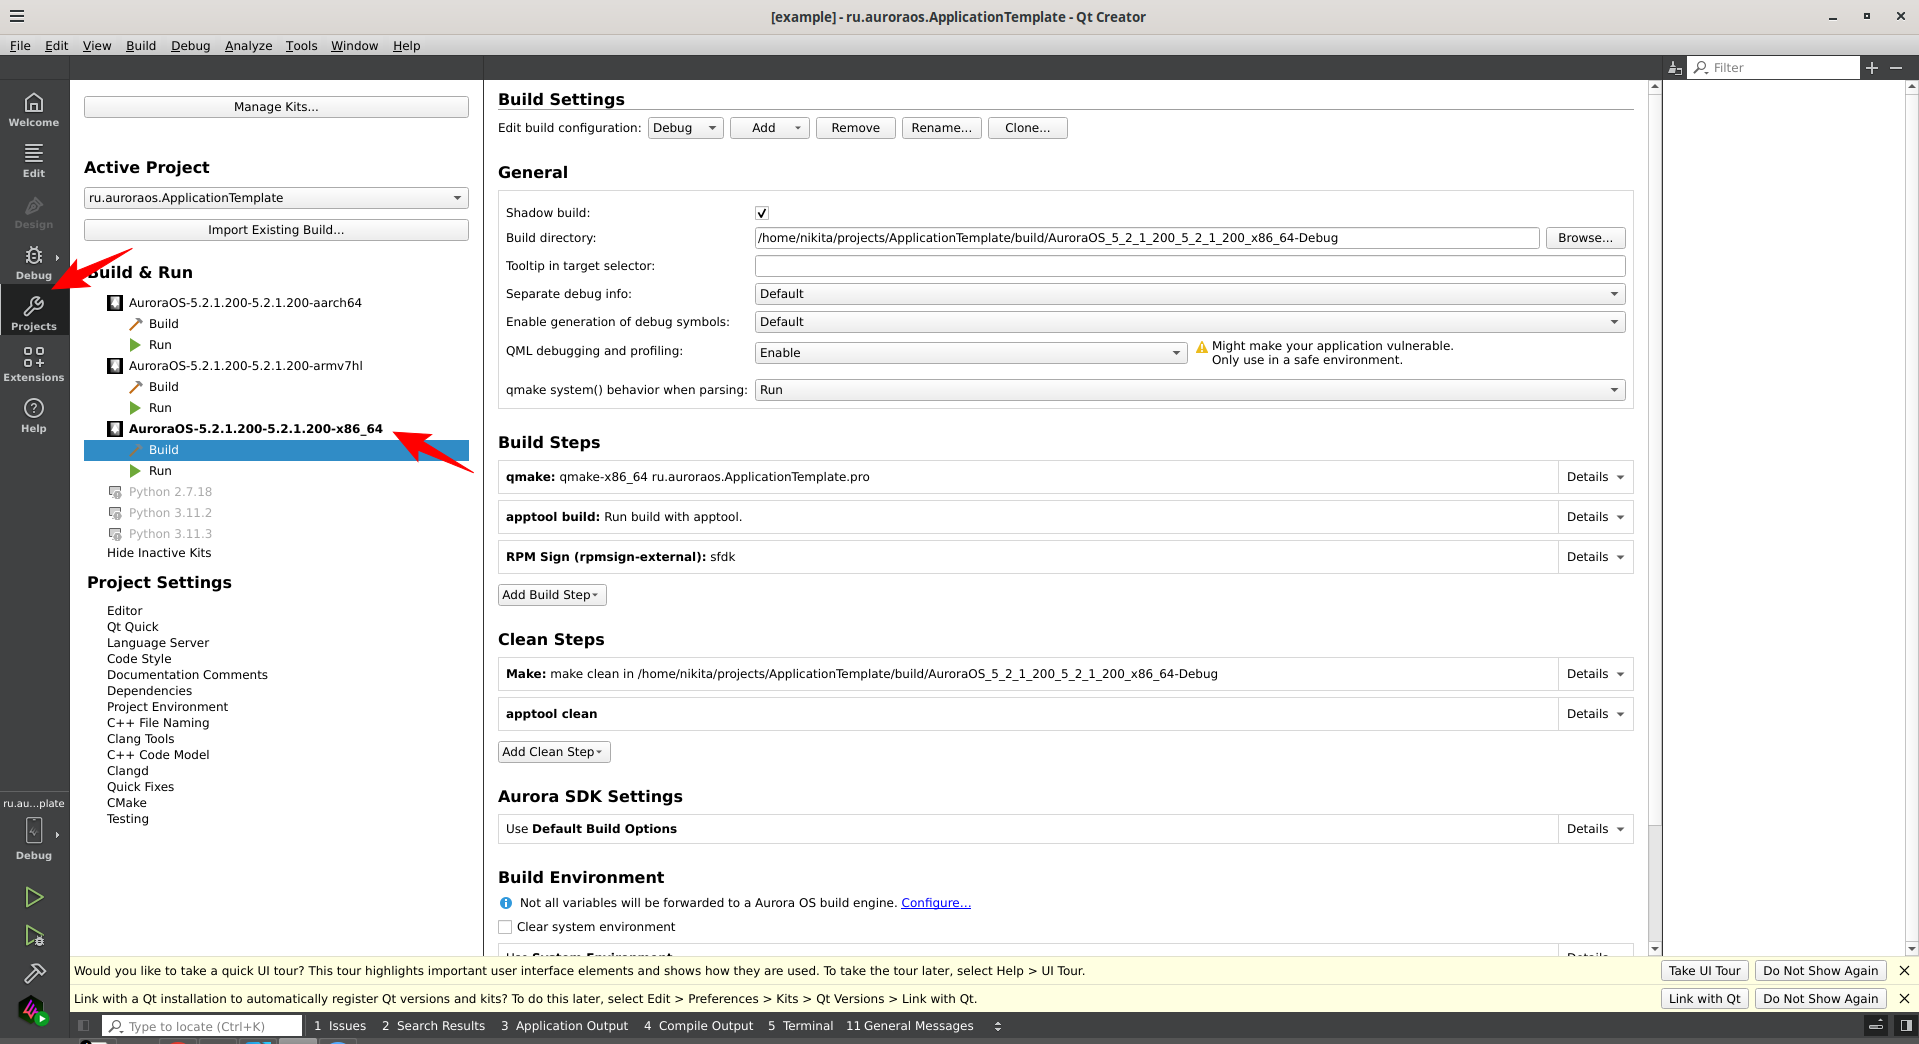Viewport: 1919px width, 1044px height.
Task: Expand Details for Aurora SDK Settings
Action: (x=1595, y=829)
